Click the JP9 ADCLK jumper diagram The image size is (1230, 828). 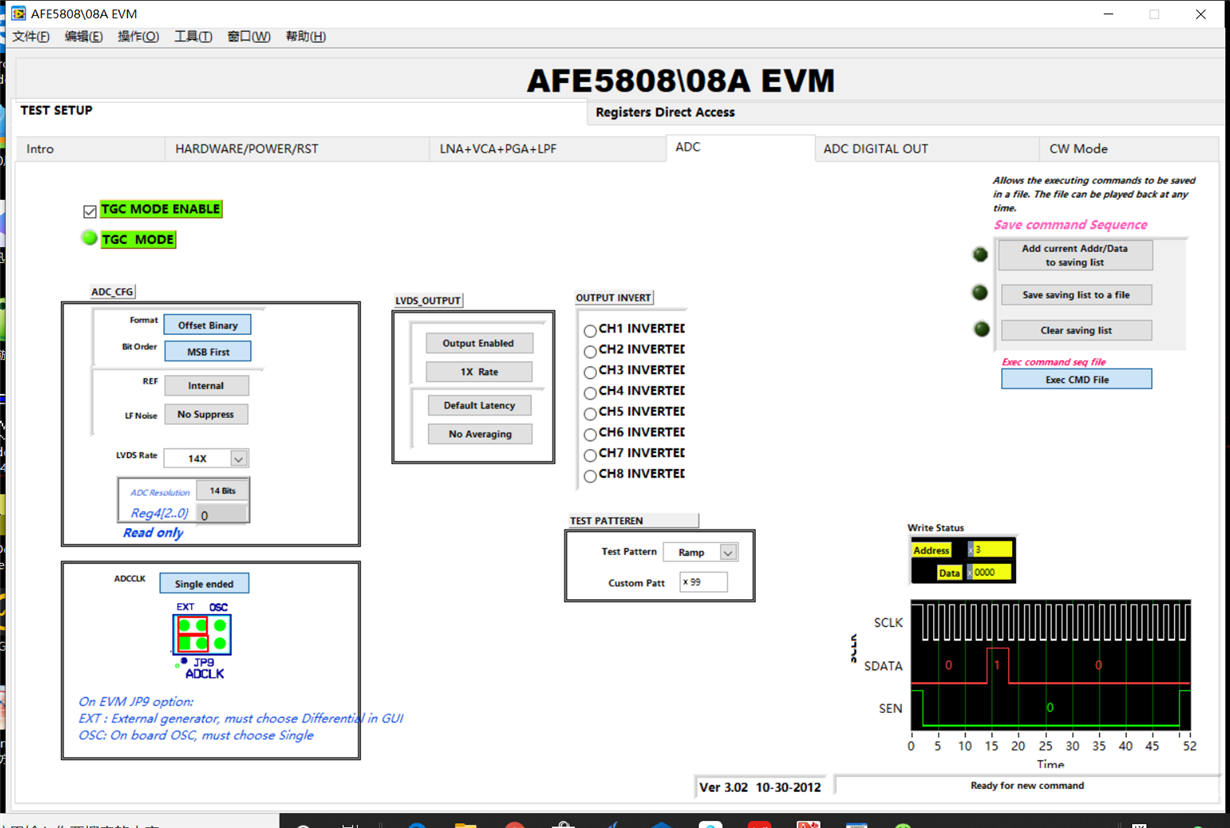203,640
